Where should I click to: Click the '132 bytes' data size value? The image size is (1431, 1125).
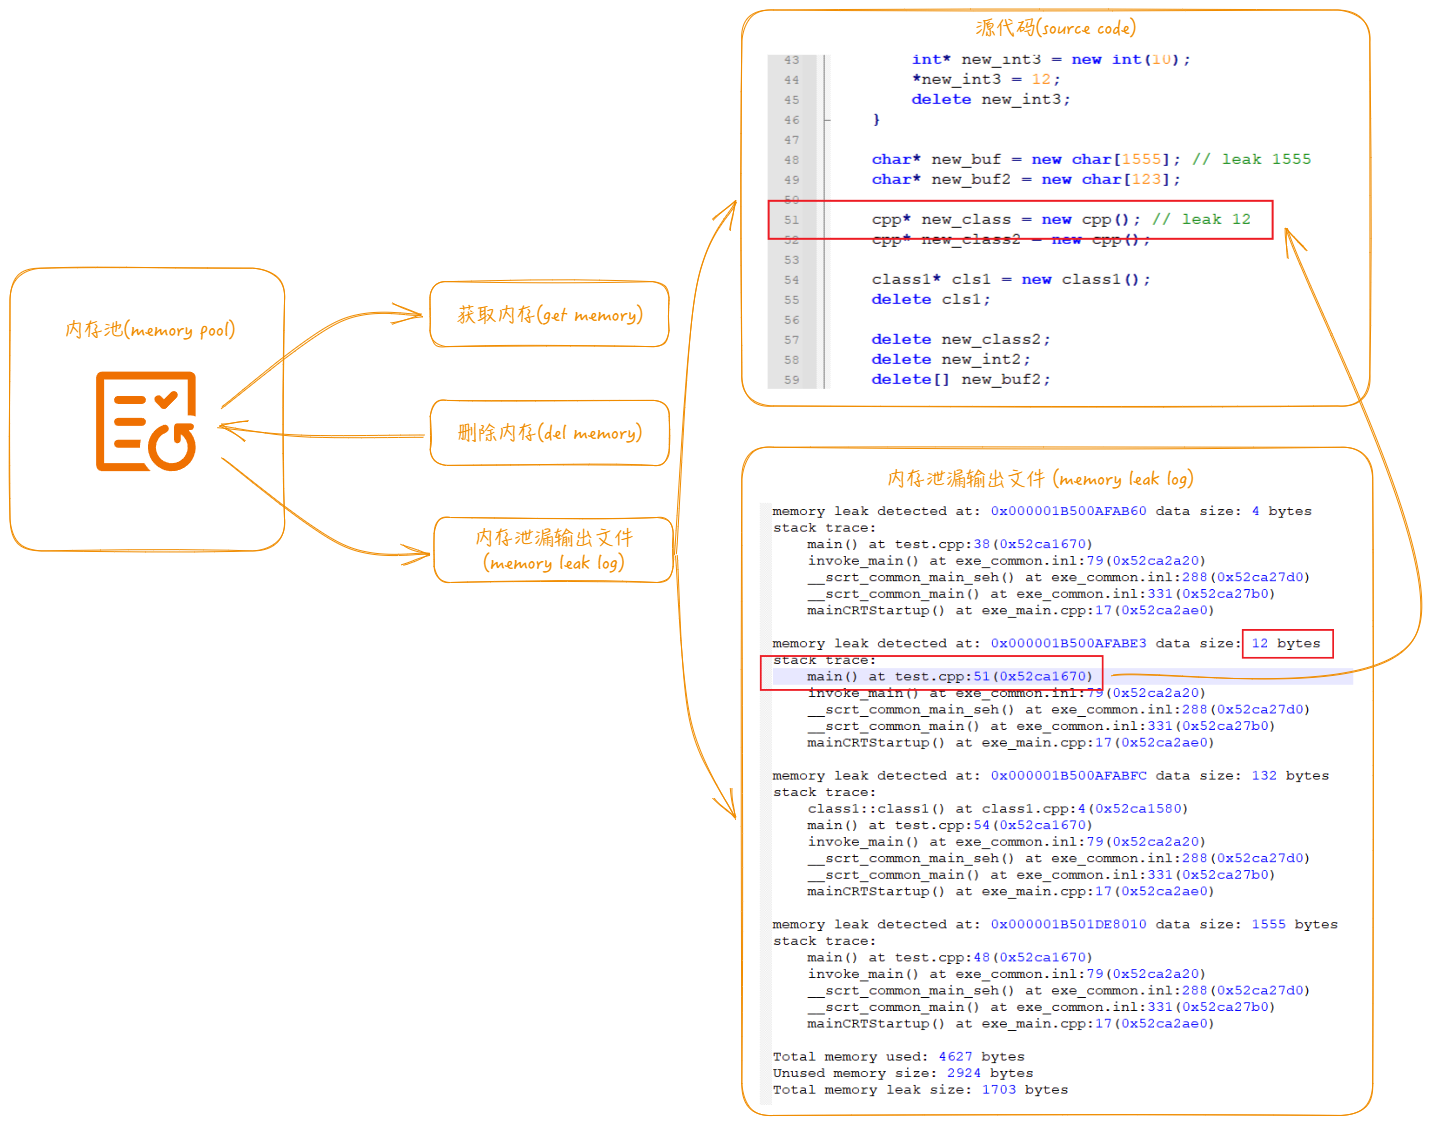click(x=1290, y=776)
